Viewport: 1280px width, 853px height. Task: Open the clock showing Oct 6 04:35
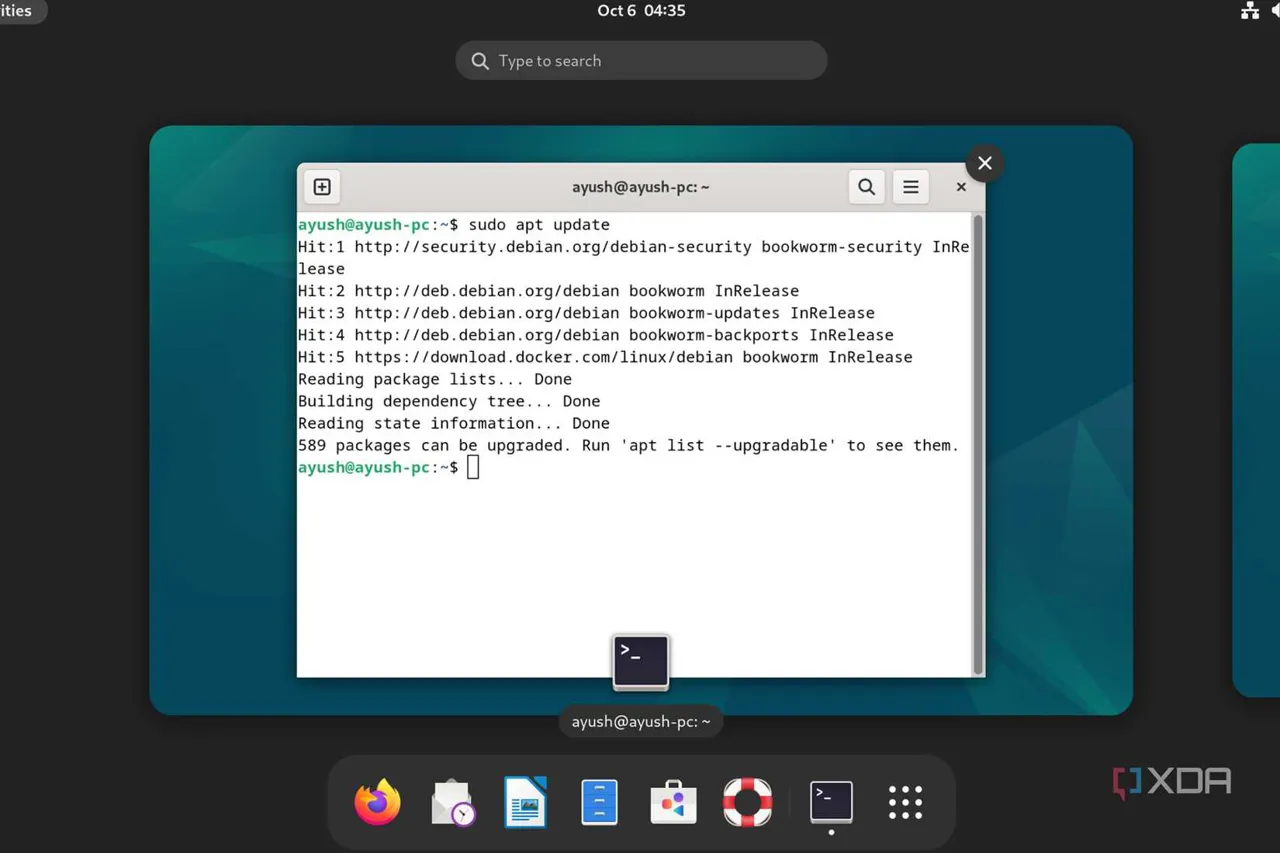(641, 11)
